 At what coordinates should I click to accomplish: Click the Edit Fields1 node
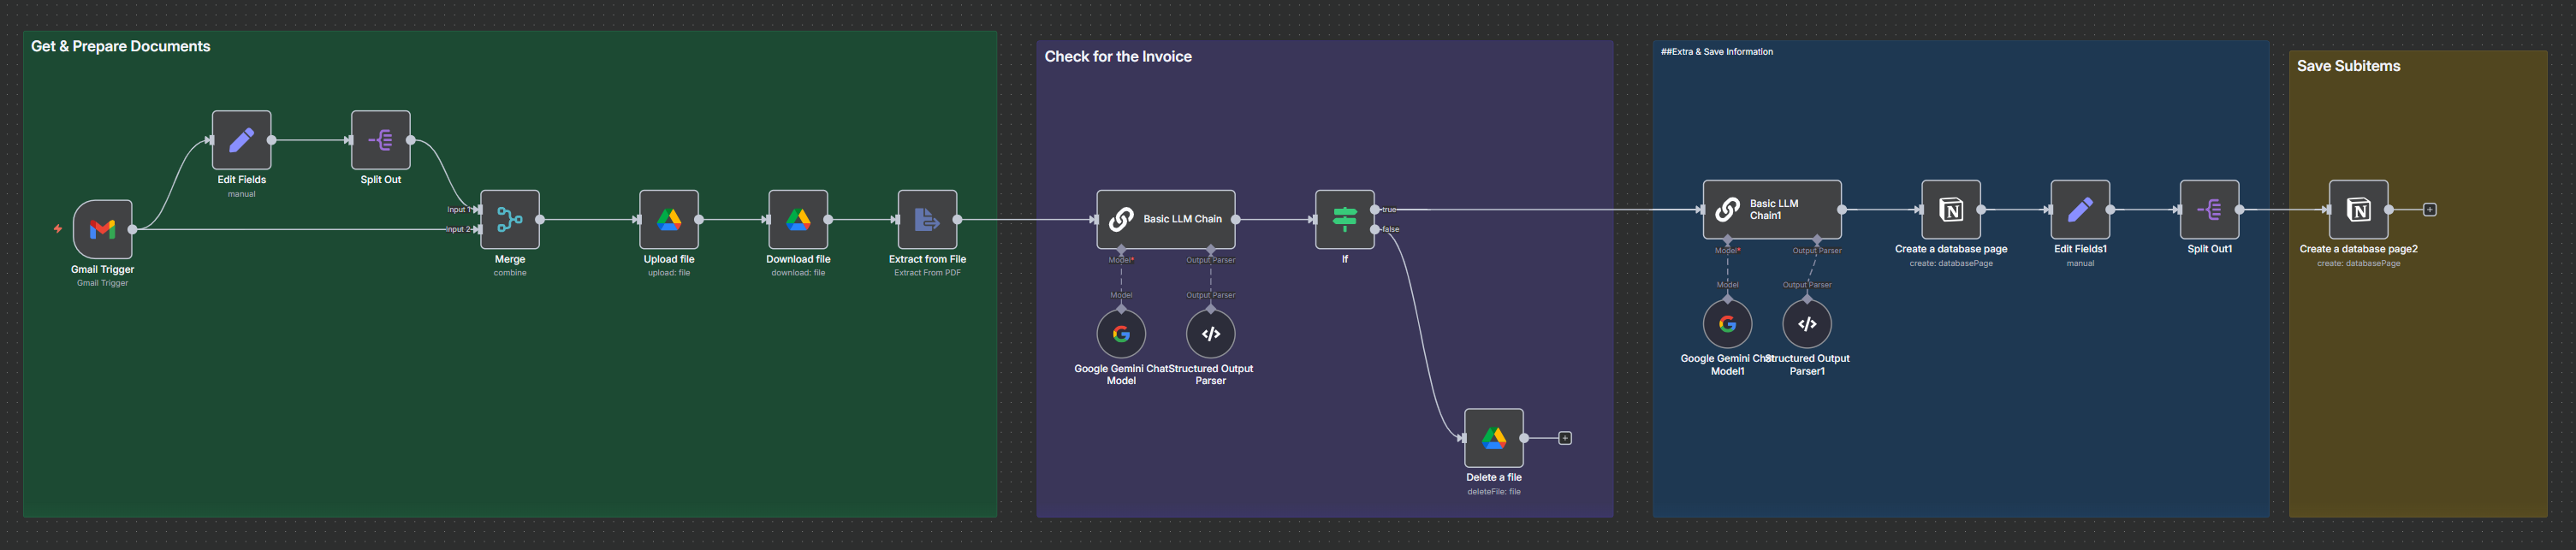(2080, 209)
